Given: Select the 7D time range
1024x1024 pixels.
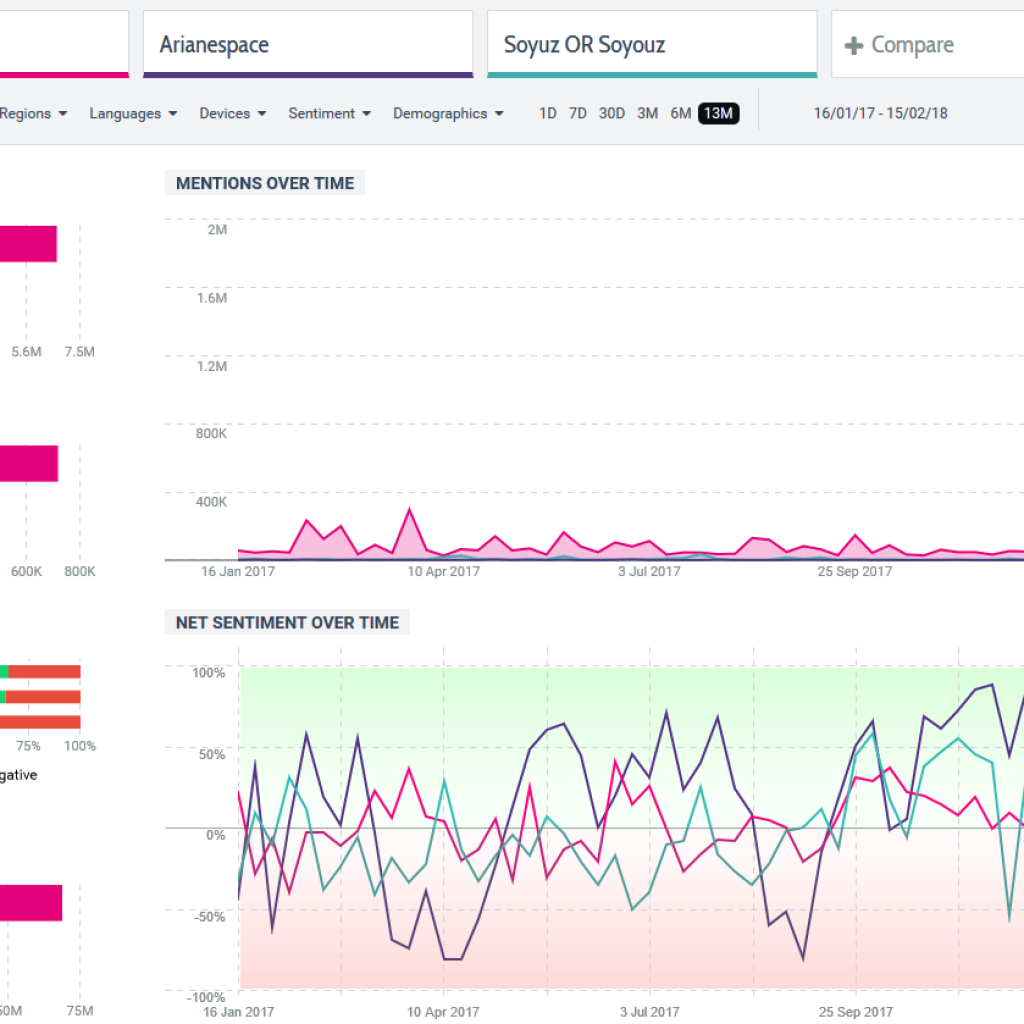Looking at the screenshot, I should pyautogui.click(x=577, y=114).
